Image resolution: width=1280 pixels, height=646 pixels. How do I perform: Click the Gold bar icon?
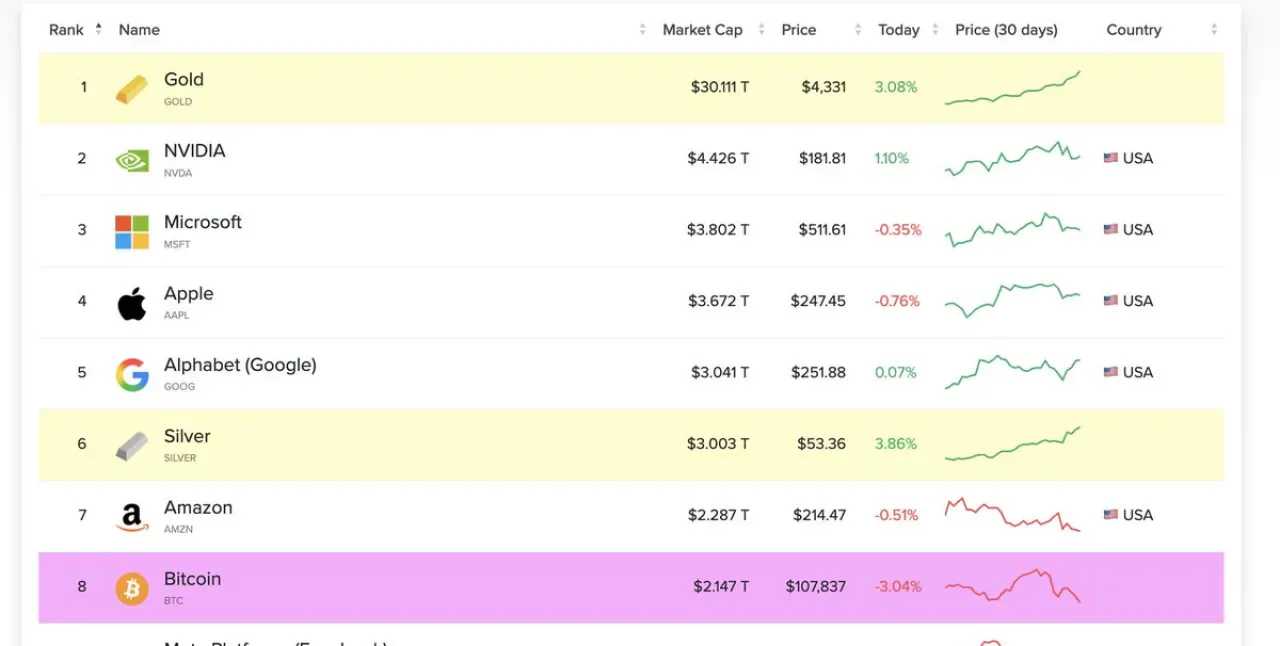[x=132, y=89]
